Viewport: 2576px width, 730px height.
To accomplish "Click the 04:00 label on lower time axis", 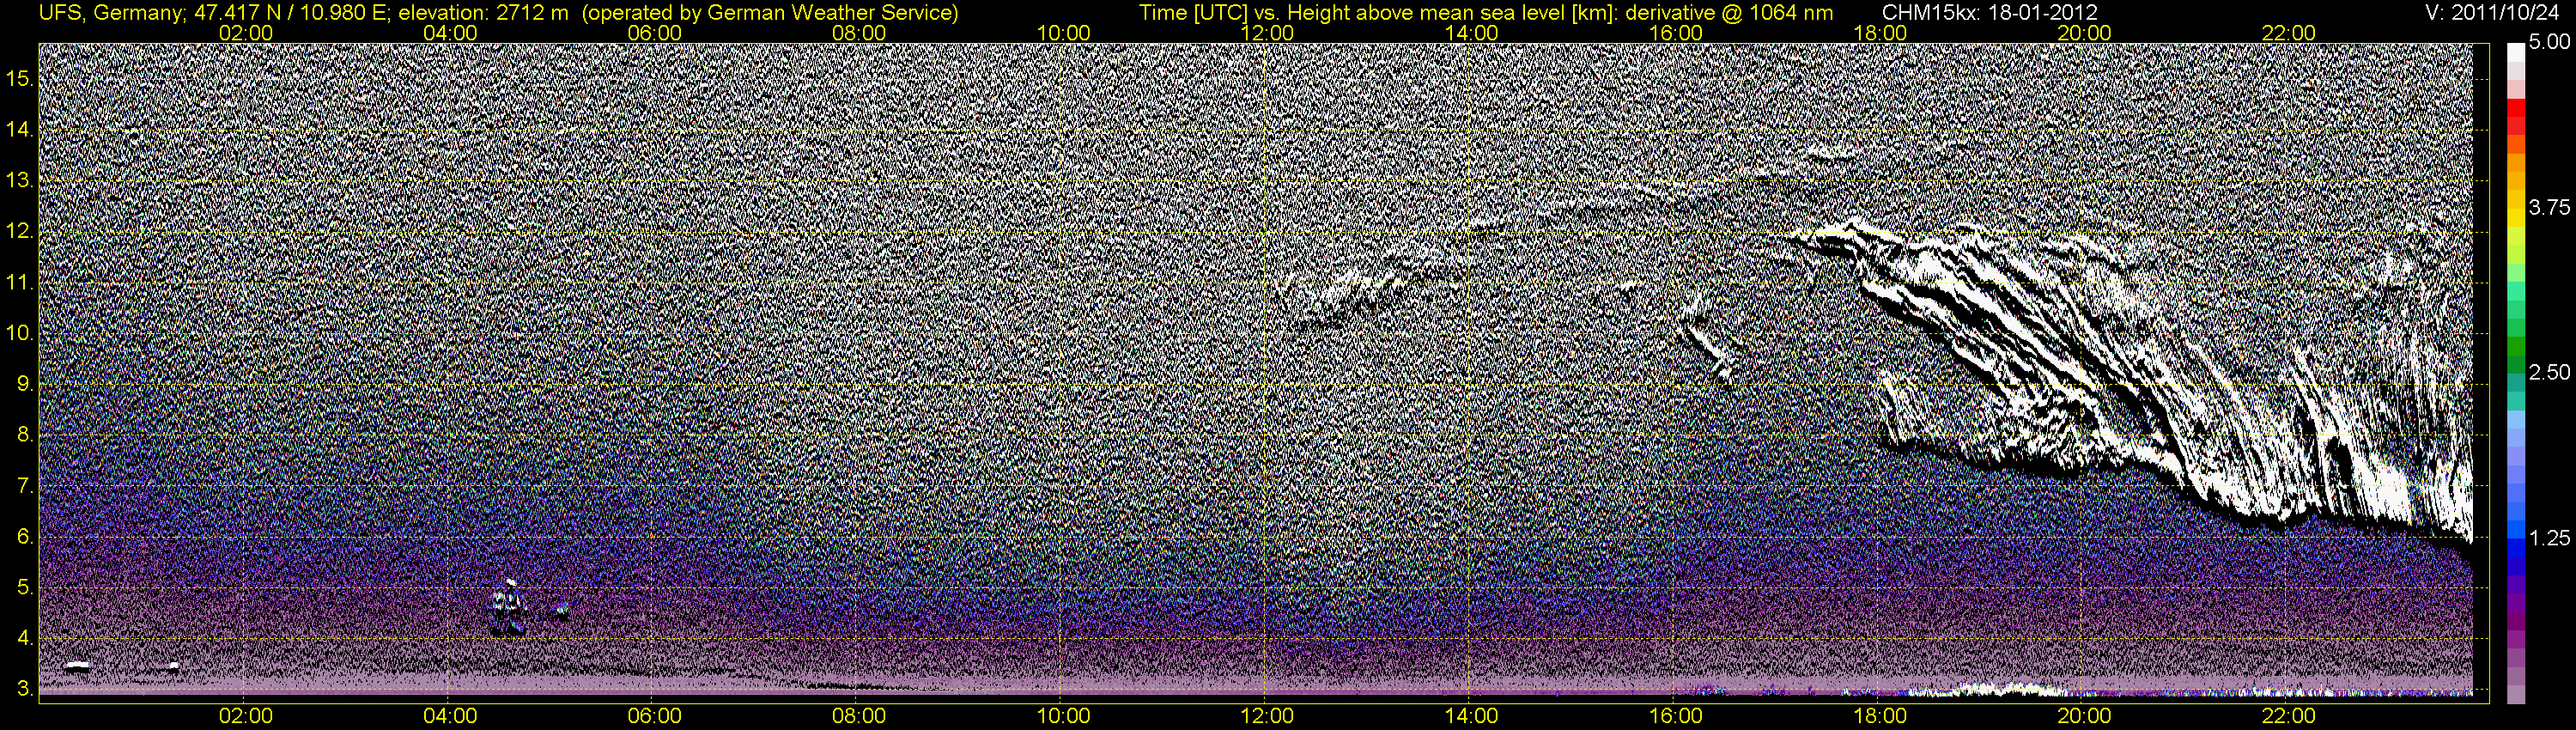I will (x=450, y=716).
